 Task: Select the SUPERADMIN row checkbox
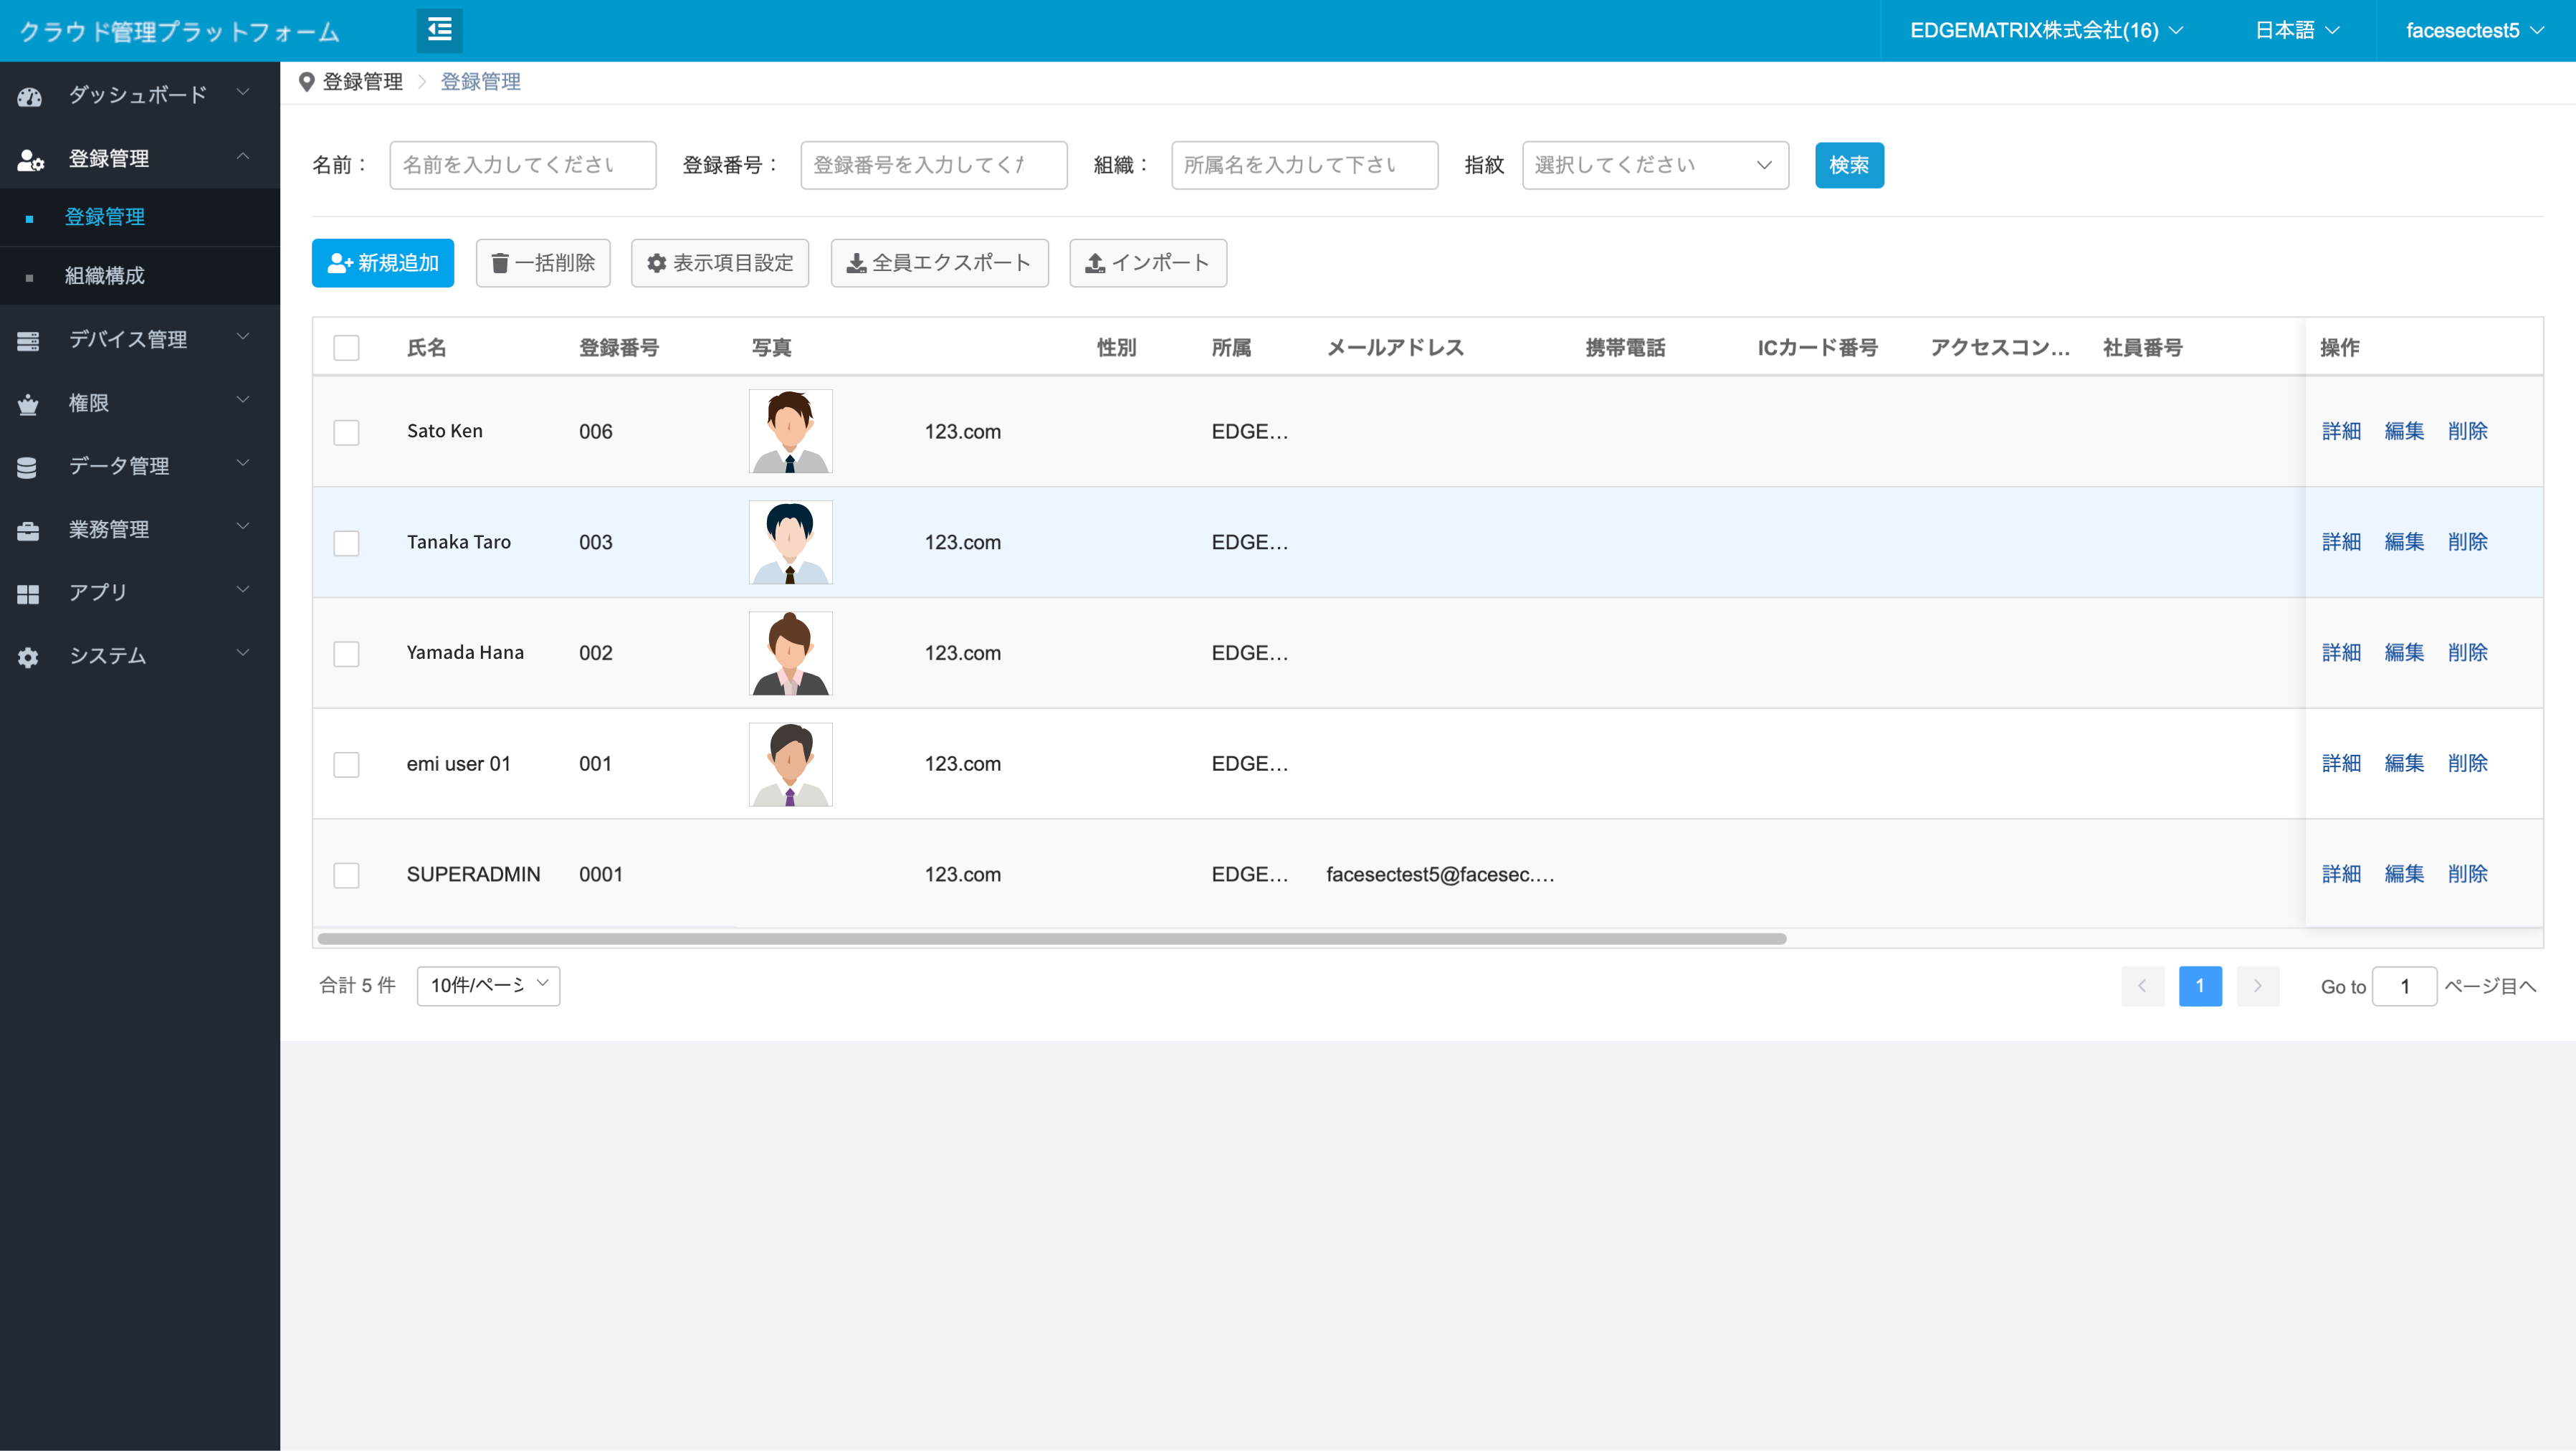coord(346,875)
